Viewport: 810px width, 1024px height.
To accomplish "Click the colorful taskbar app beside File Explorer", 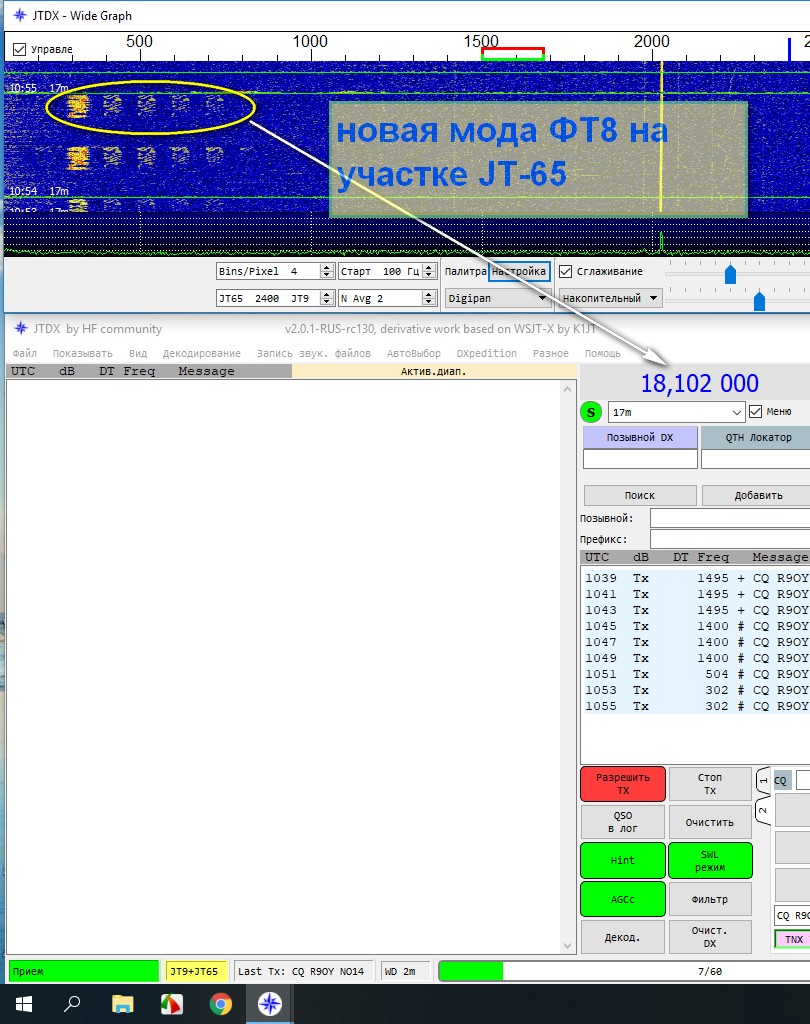I will 172,1004.
